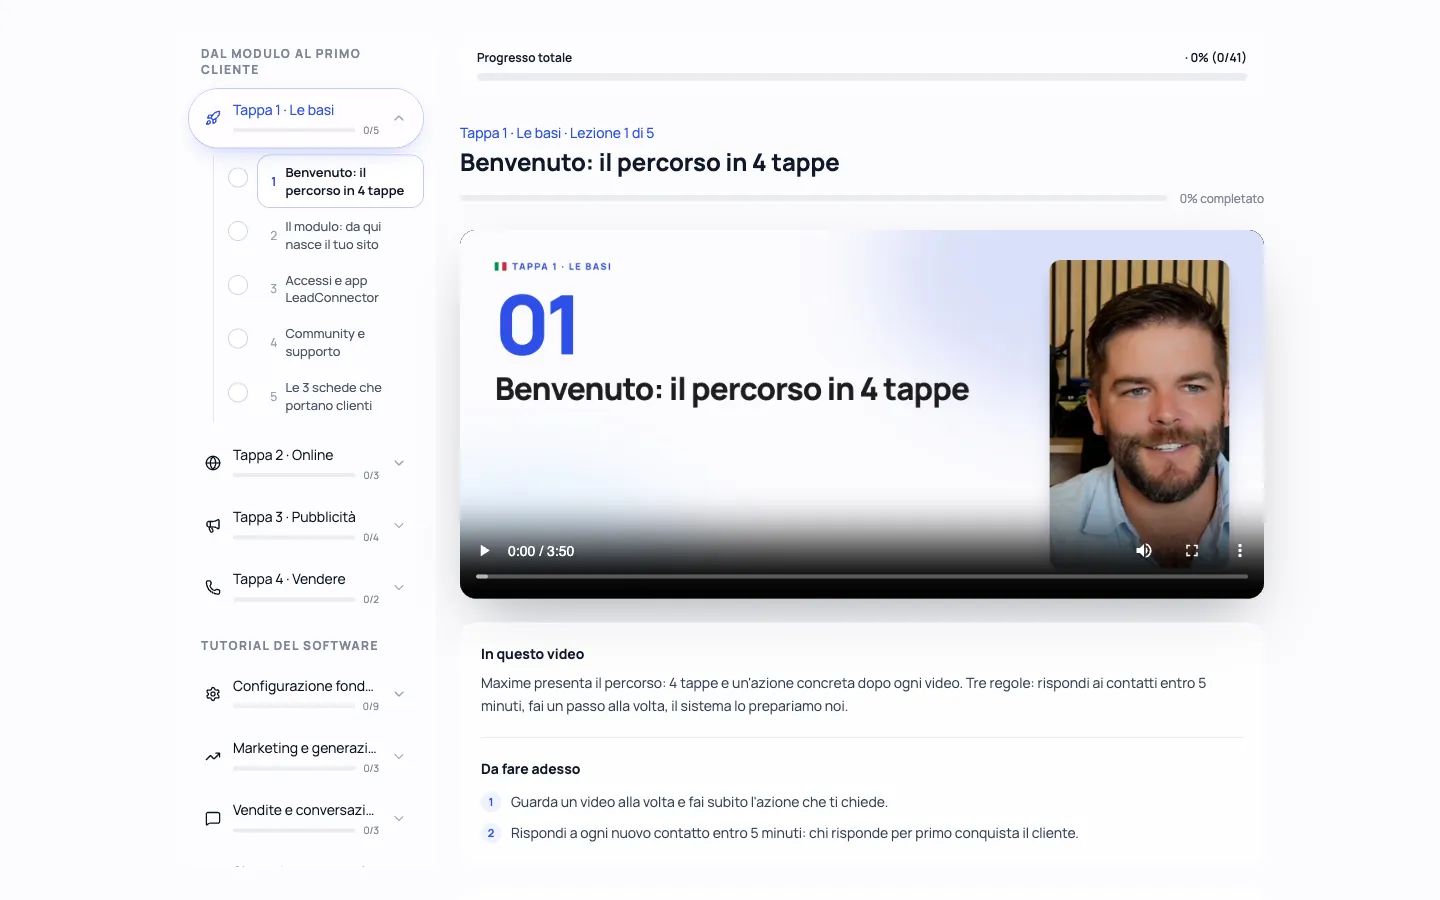Click the large 01 number on the video slide
This screenshot has width=1440, height=900.
click(x=538, y=326)
